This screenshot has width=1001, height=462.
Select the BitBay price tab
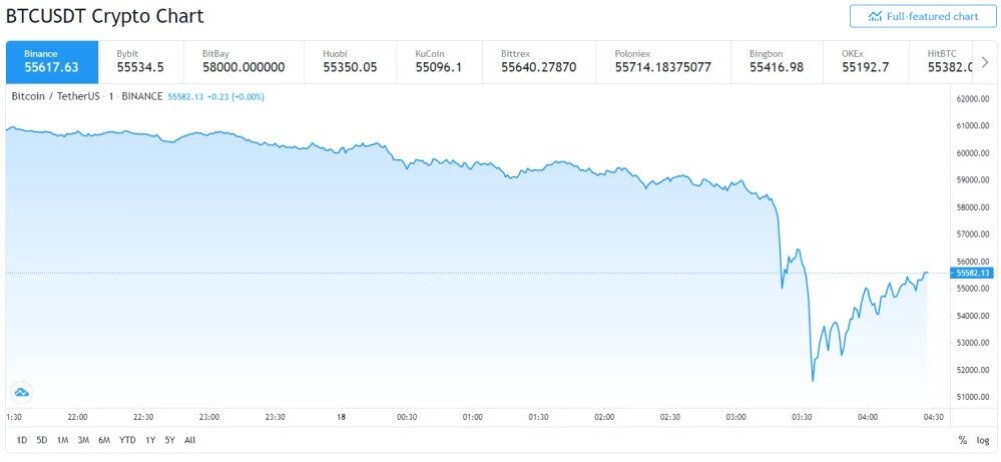244,63
